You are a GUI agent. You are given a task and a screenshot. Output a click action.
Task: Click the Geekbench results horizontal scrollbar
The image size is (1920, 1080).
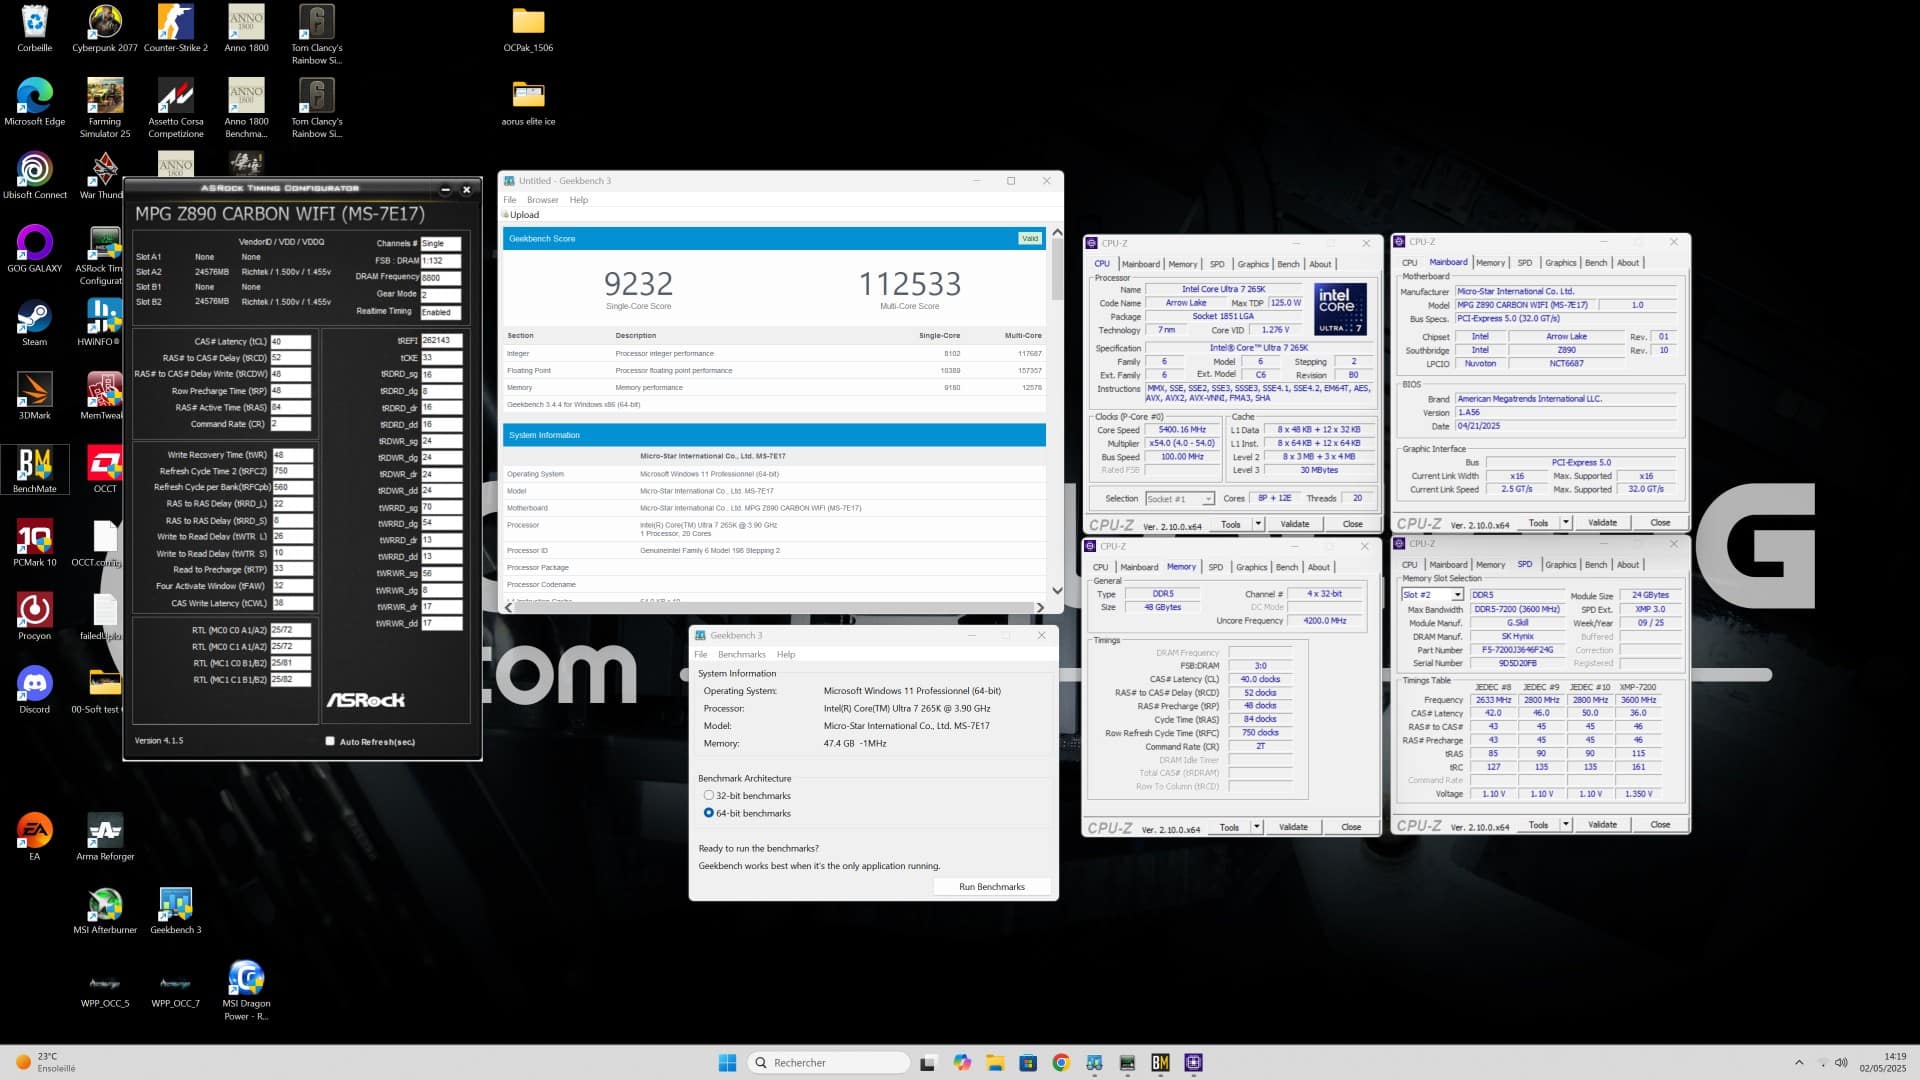pos(775,607)
